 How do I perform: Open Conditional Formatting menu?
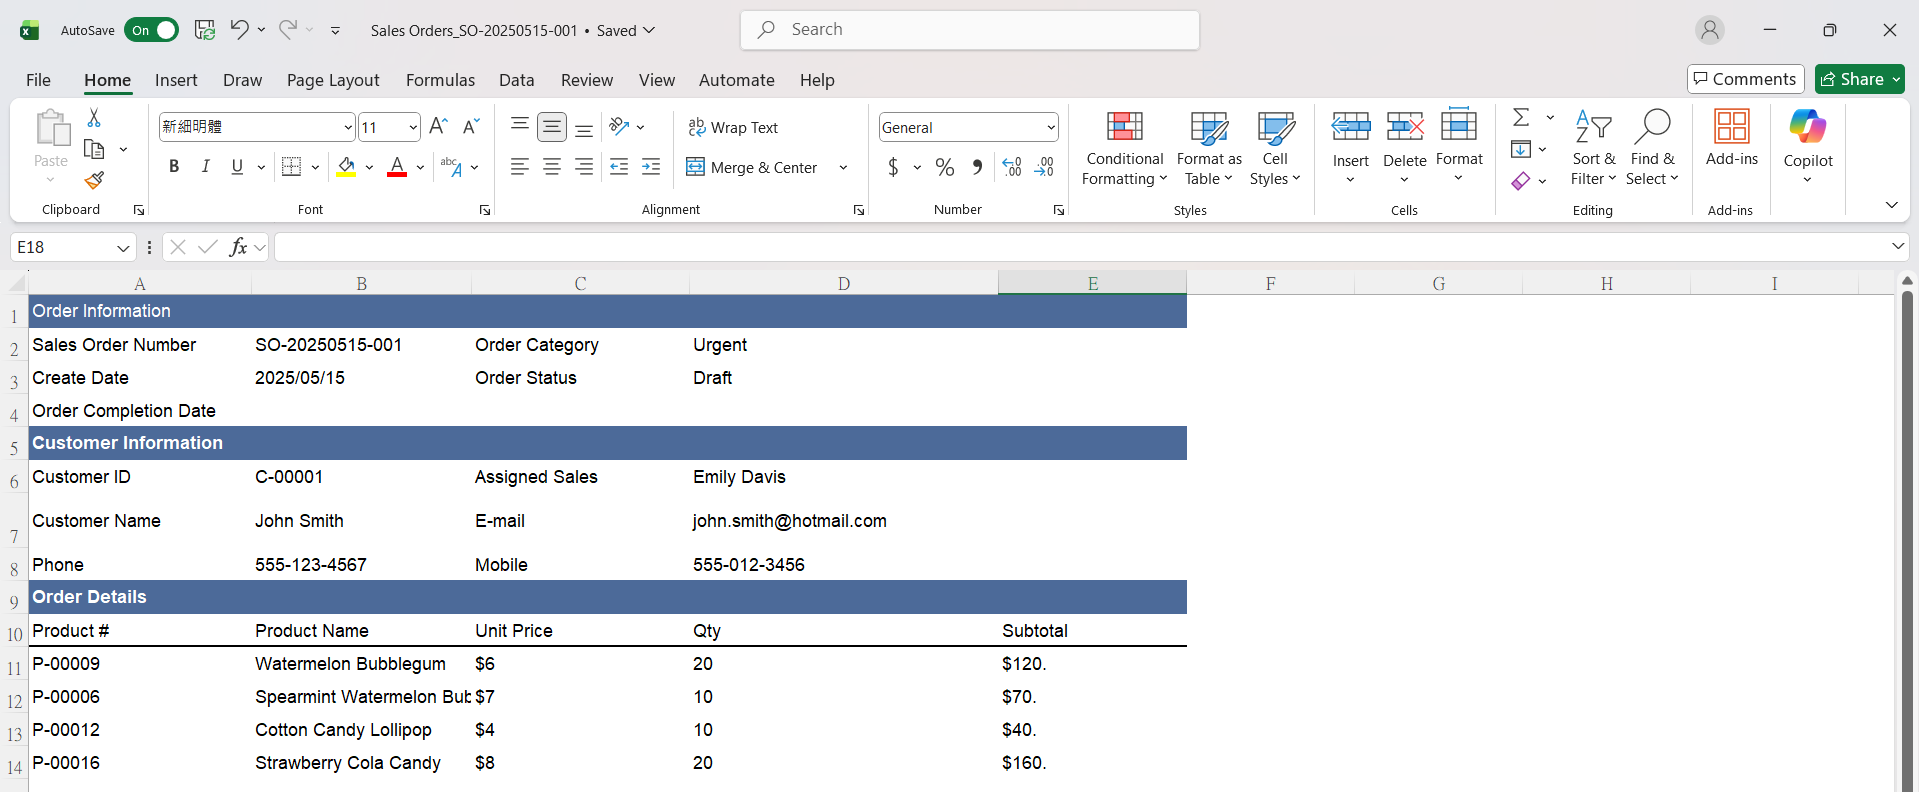coord(1124,148)
